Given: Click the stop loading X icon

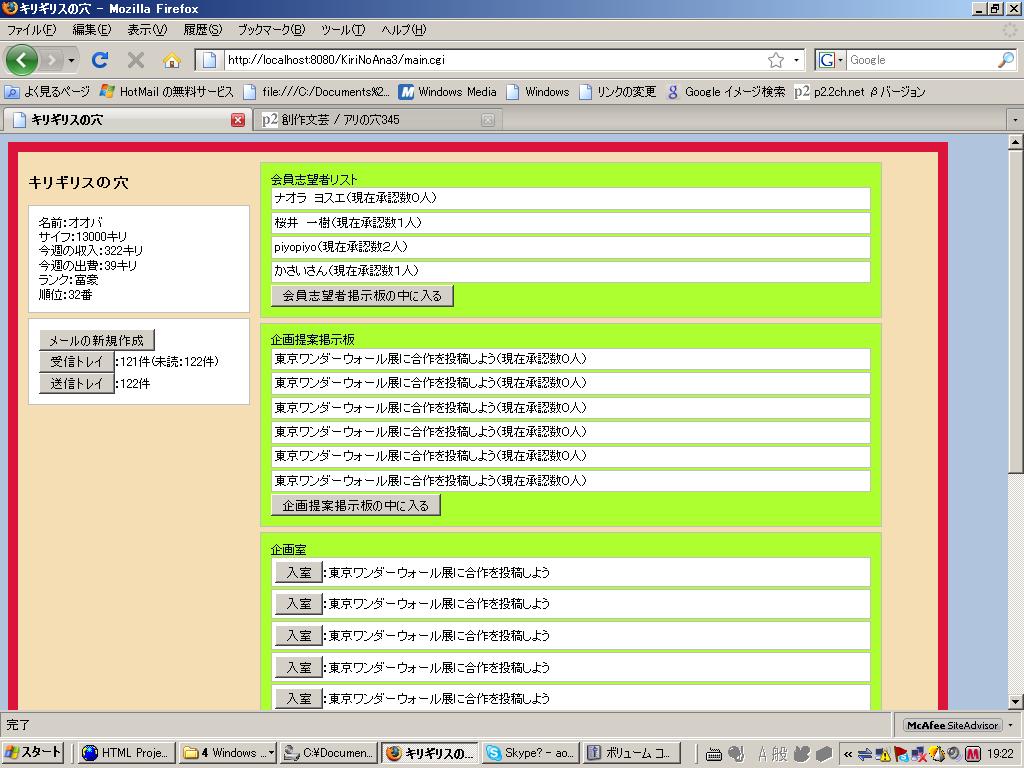Looking at the screenshot, I should [x=136, y=60].
